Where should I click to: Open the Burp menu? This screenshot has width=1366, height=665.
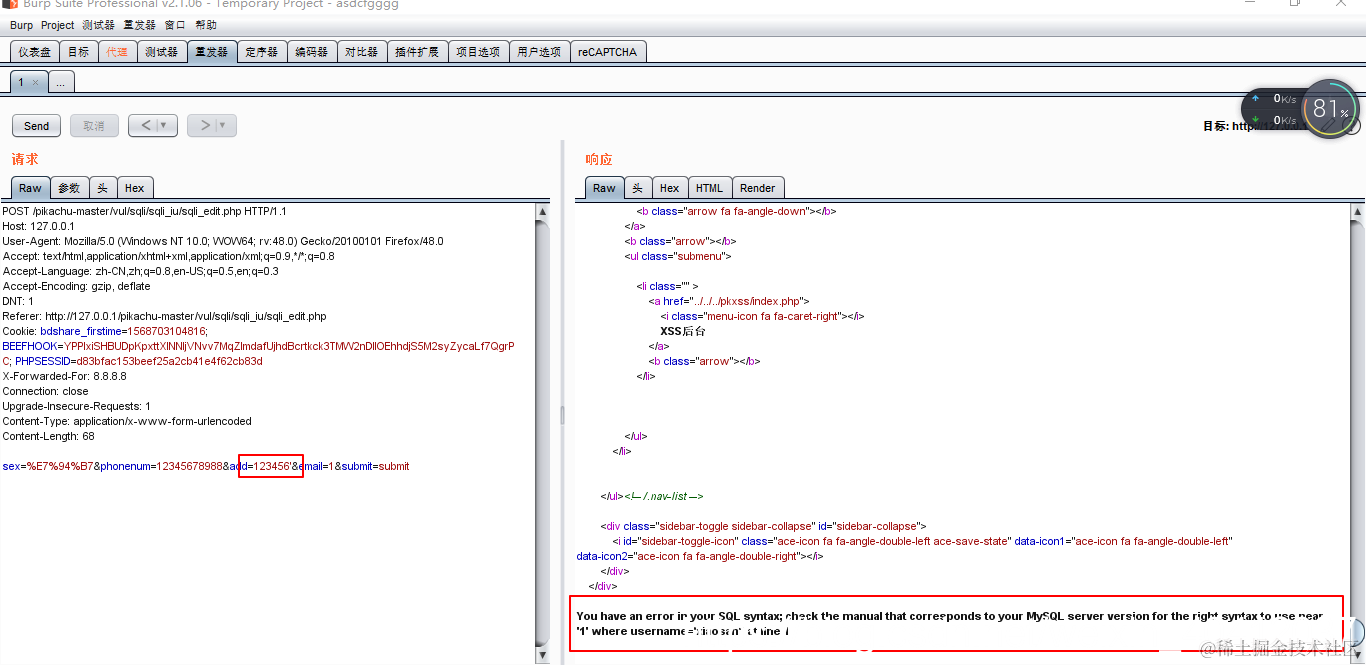(x=21, y=25)
